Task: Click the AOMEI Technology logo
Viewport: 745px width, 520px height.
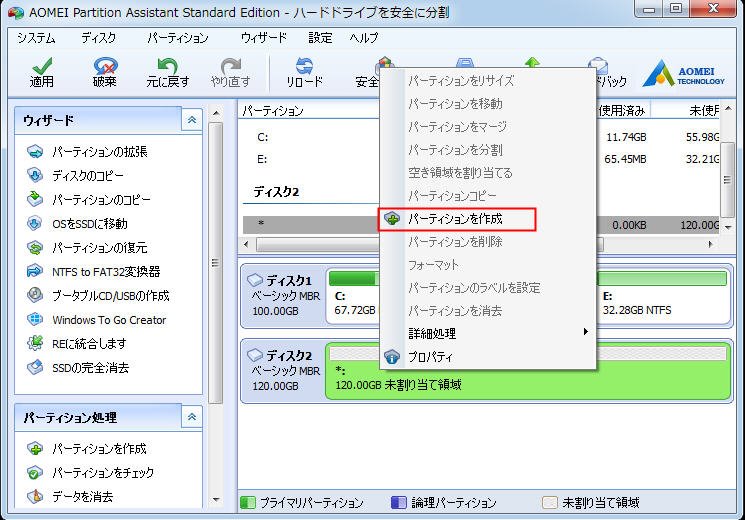Action: pos(684,74)
